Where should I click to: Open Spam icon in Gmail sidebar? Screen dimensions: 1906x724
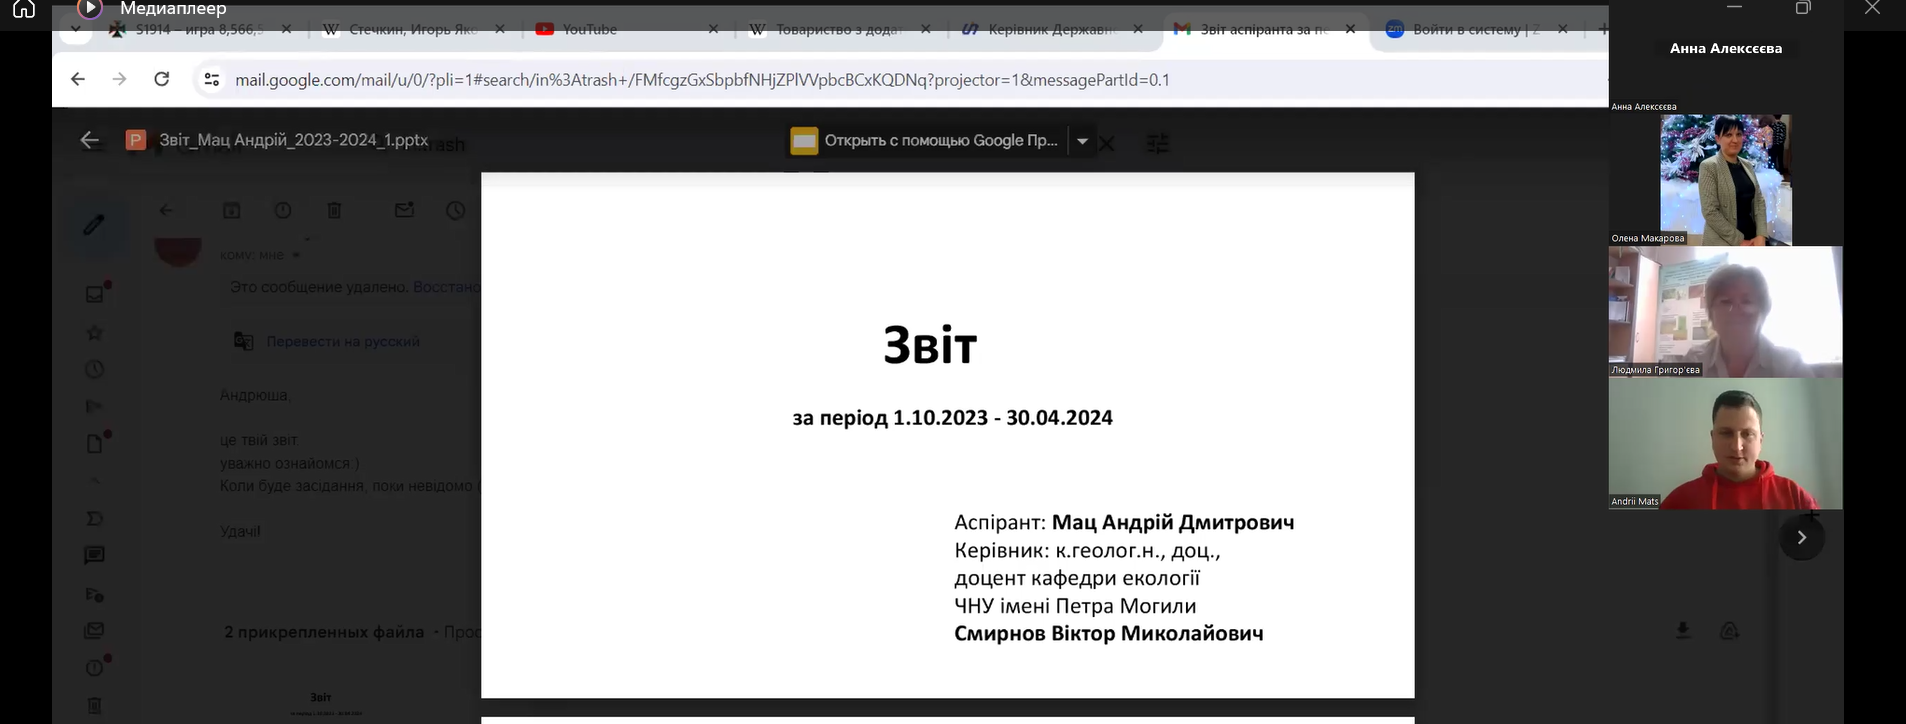coord(95,668)
